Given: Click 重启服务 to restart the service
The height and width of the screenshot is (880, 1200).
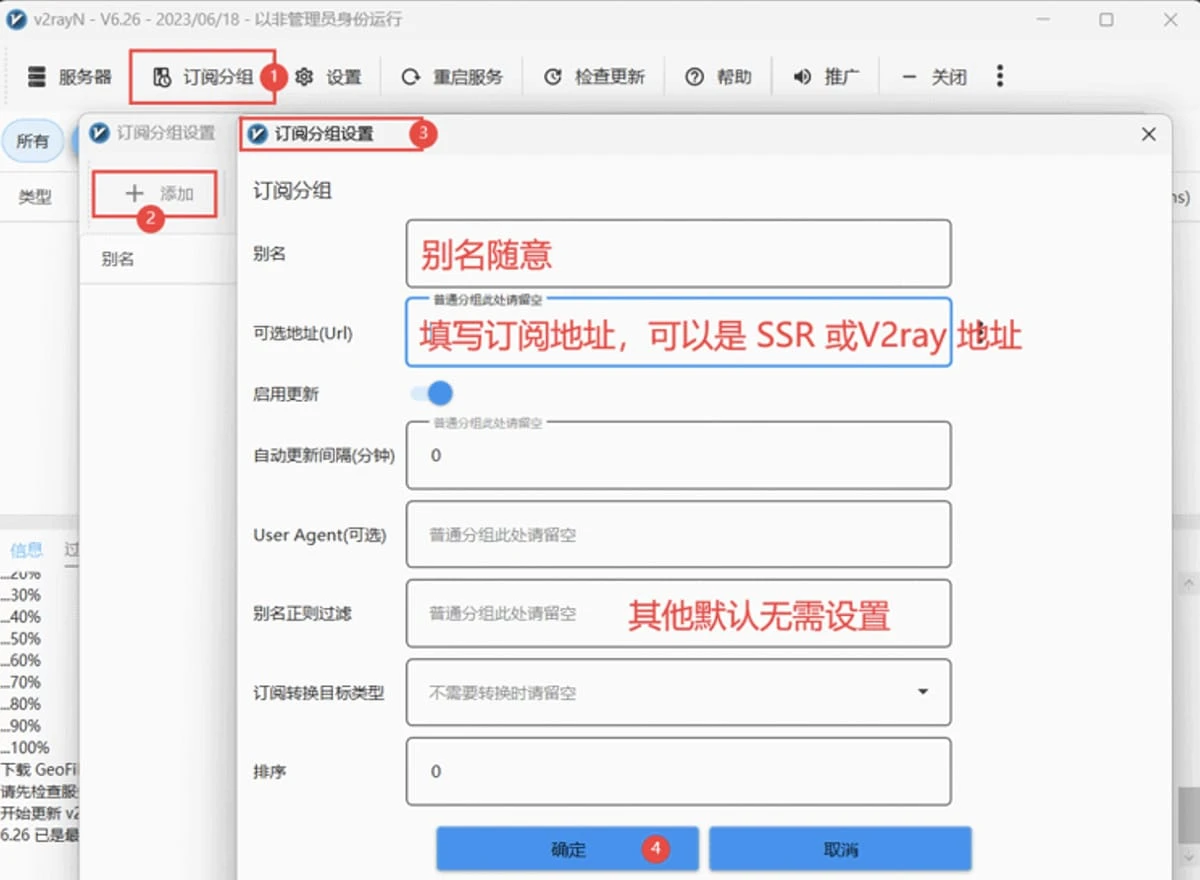Looking at the screenshot, I should point(452,77).
